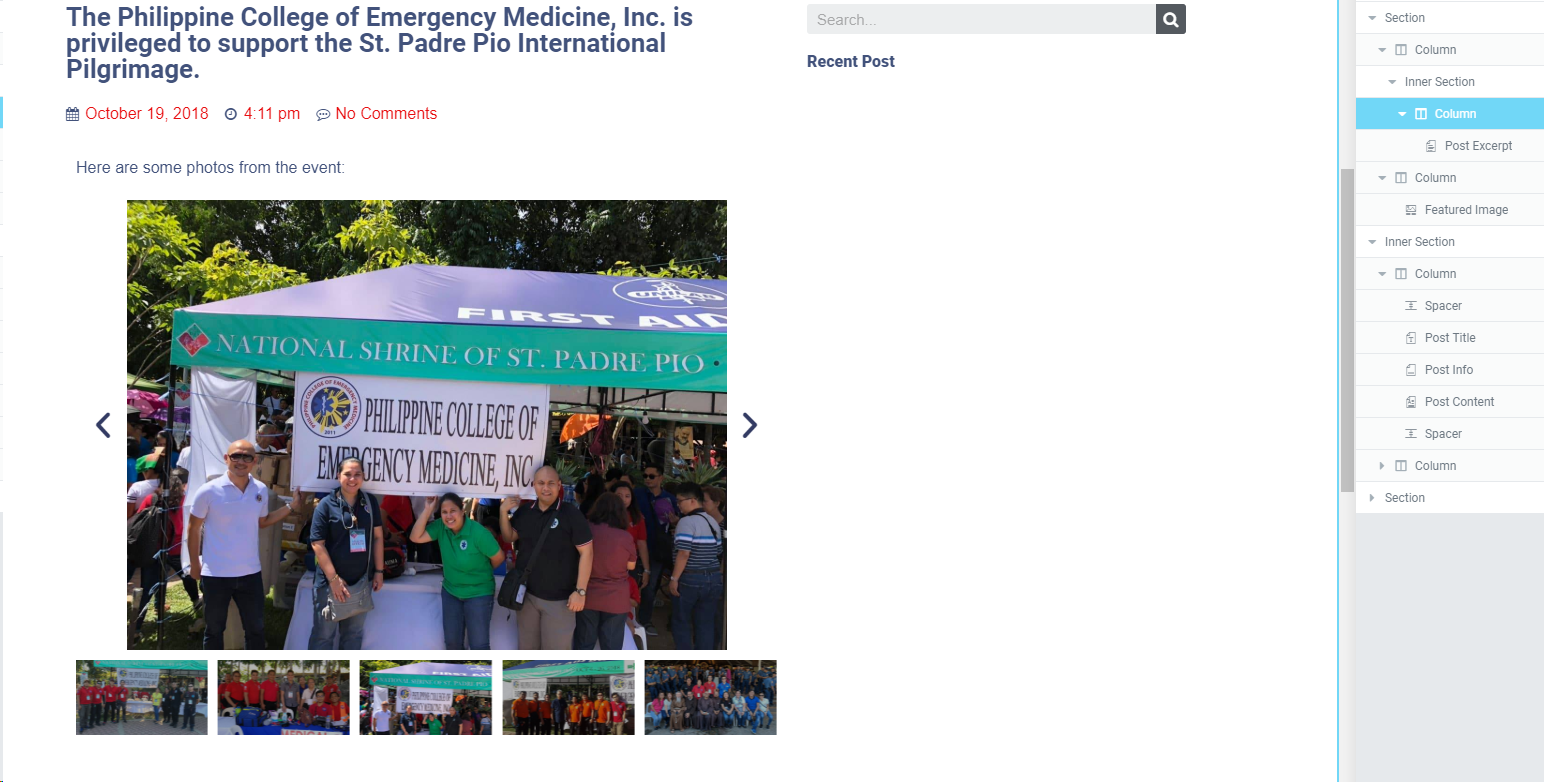Screen dimensions: 1544x782
Task: Select Post Title in the navigator
Action: 1450,338
